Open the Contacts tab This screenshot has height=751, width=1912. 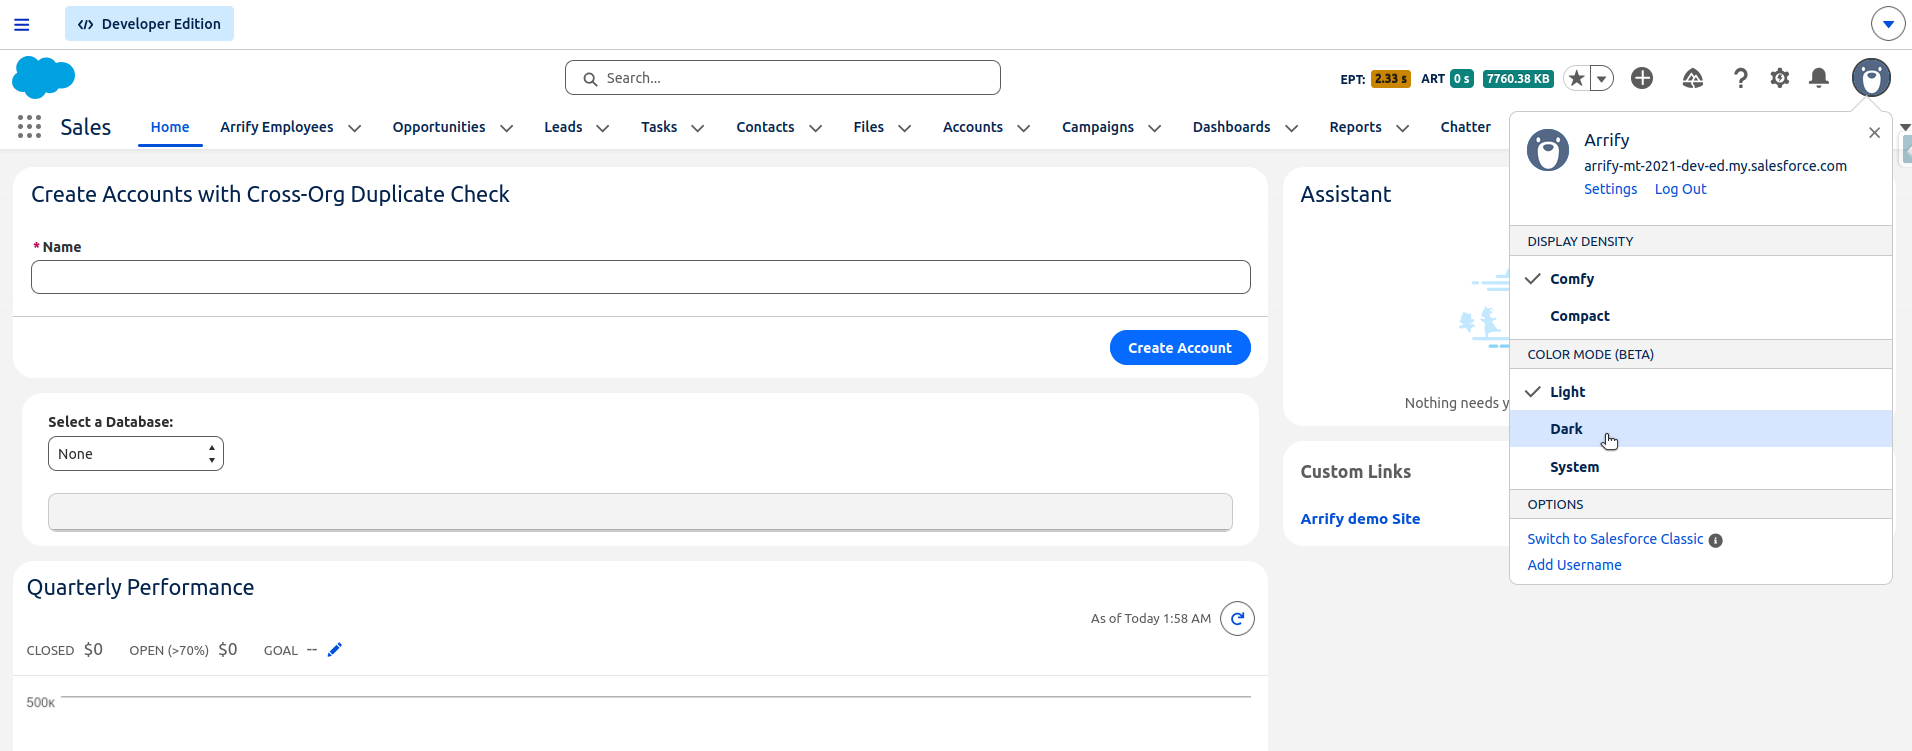coord(765,127)
